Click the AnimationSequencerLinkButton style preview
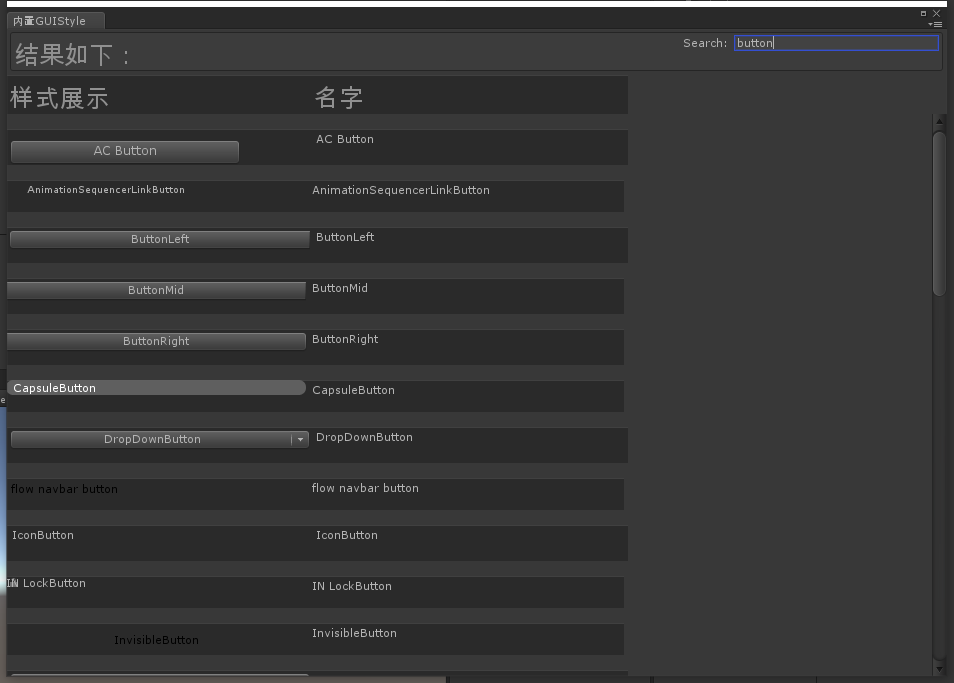954x683 pixels. (x=106, y=189)
